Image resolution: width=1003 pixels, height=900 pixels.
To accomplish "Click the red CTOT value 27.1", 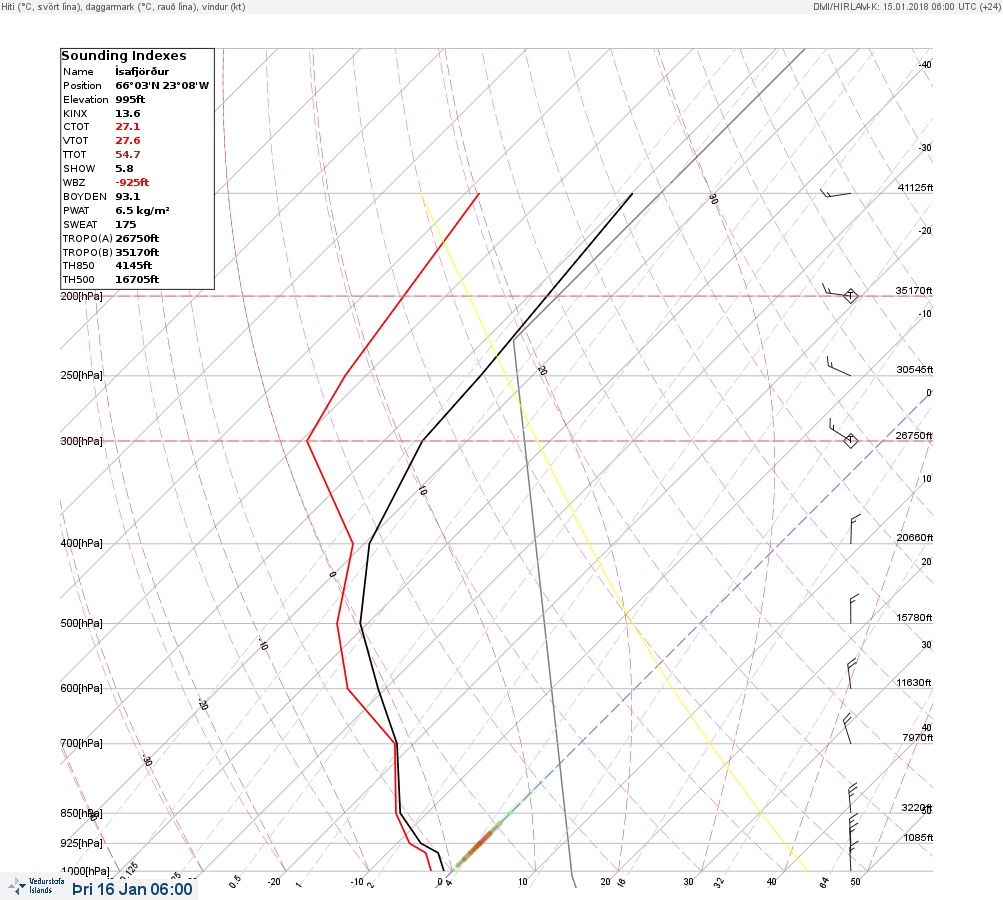I will click(x=128, y=127).
